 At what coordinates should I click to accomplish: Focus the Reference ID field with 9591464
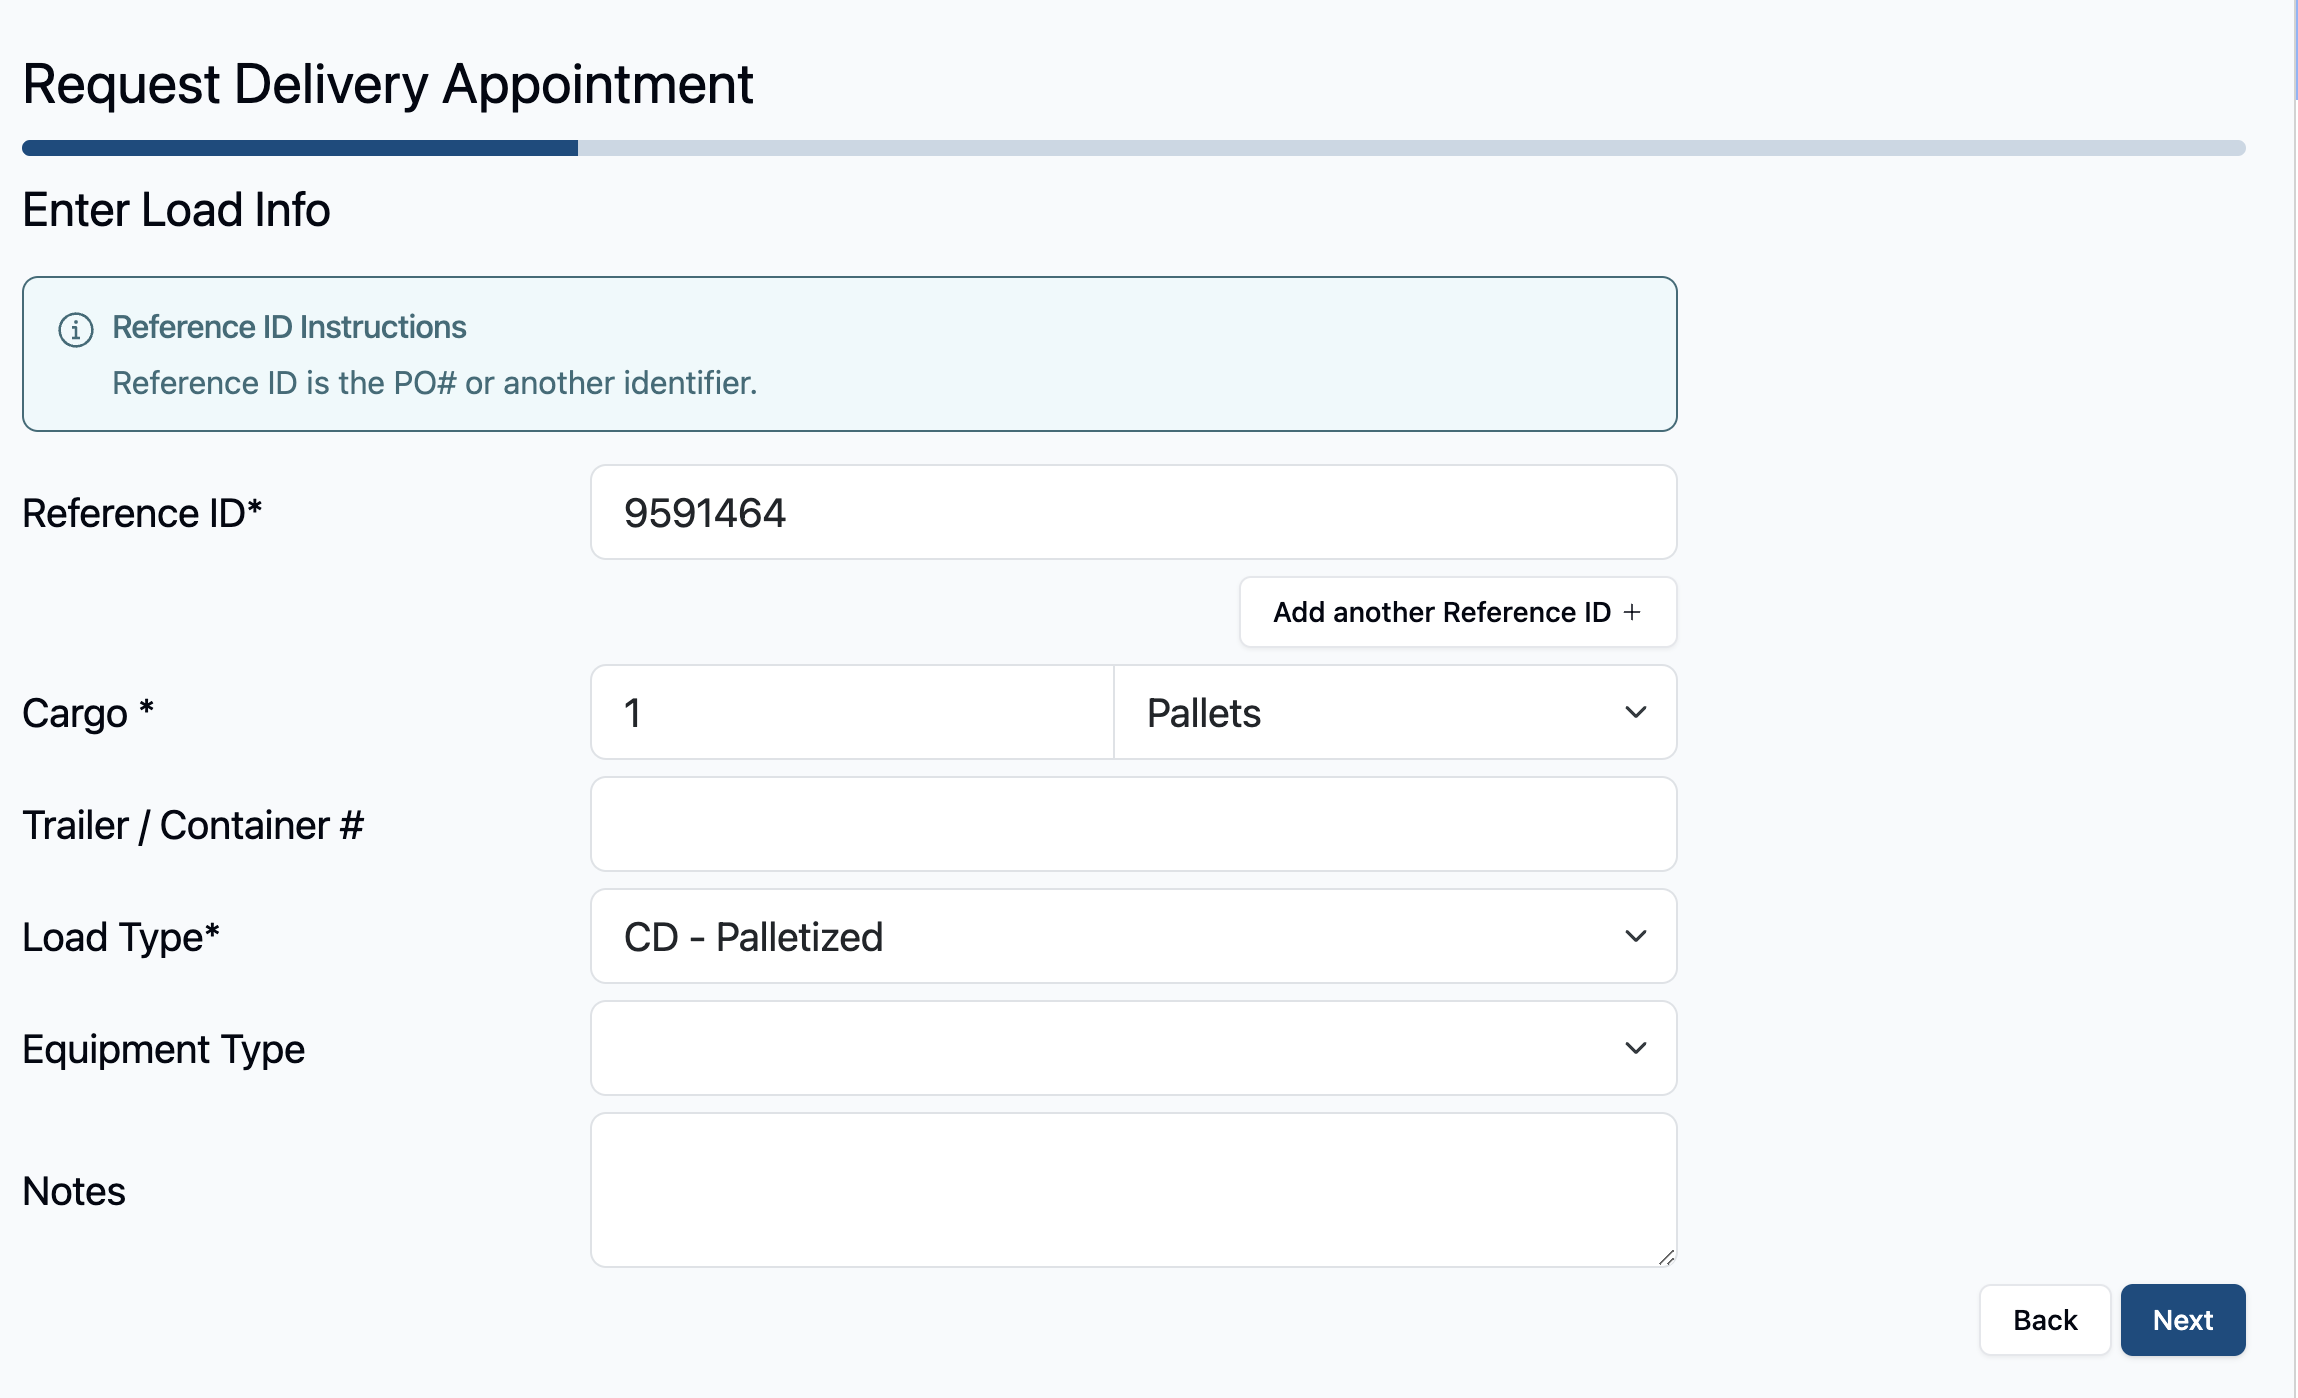(1133, 512)
